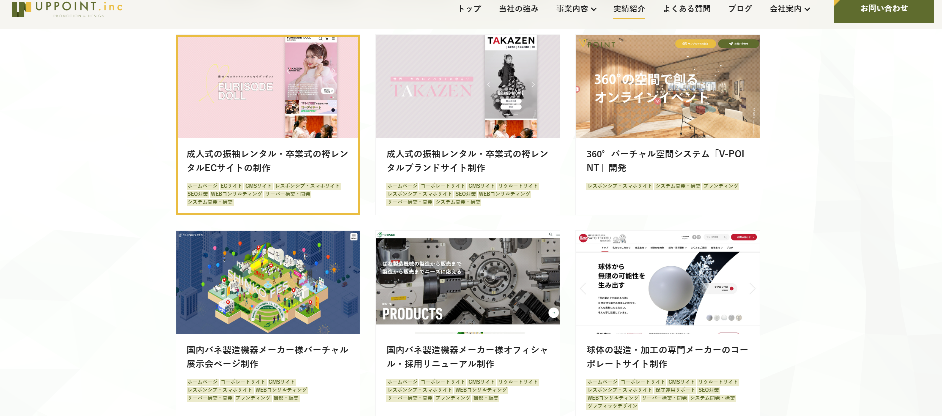This screenshot has width=942, height=416.
Task: Open the isometric virtual exhibition thumbnail
Action: click(268, 283)
